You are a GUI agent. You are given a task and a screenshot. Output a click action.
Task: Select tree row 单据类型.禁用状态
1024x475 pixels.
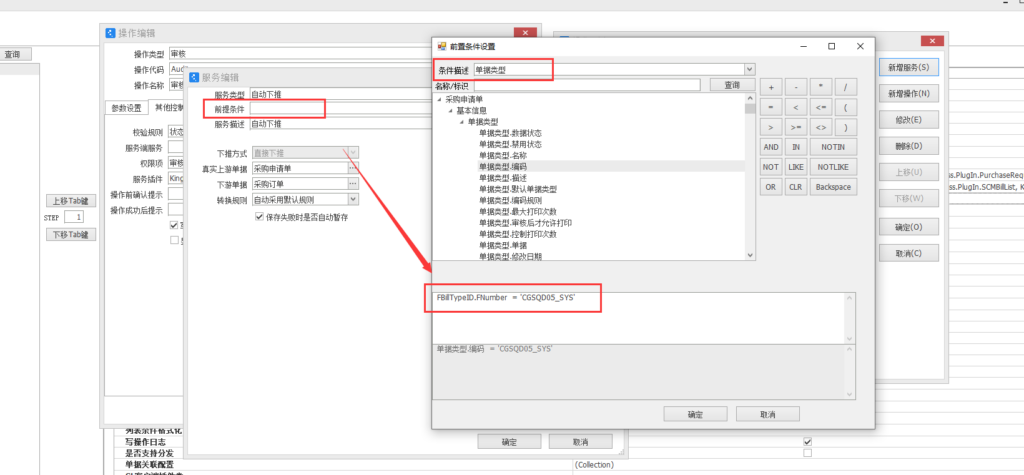pyautogui.click(x=509, y=144)
